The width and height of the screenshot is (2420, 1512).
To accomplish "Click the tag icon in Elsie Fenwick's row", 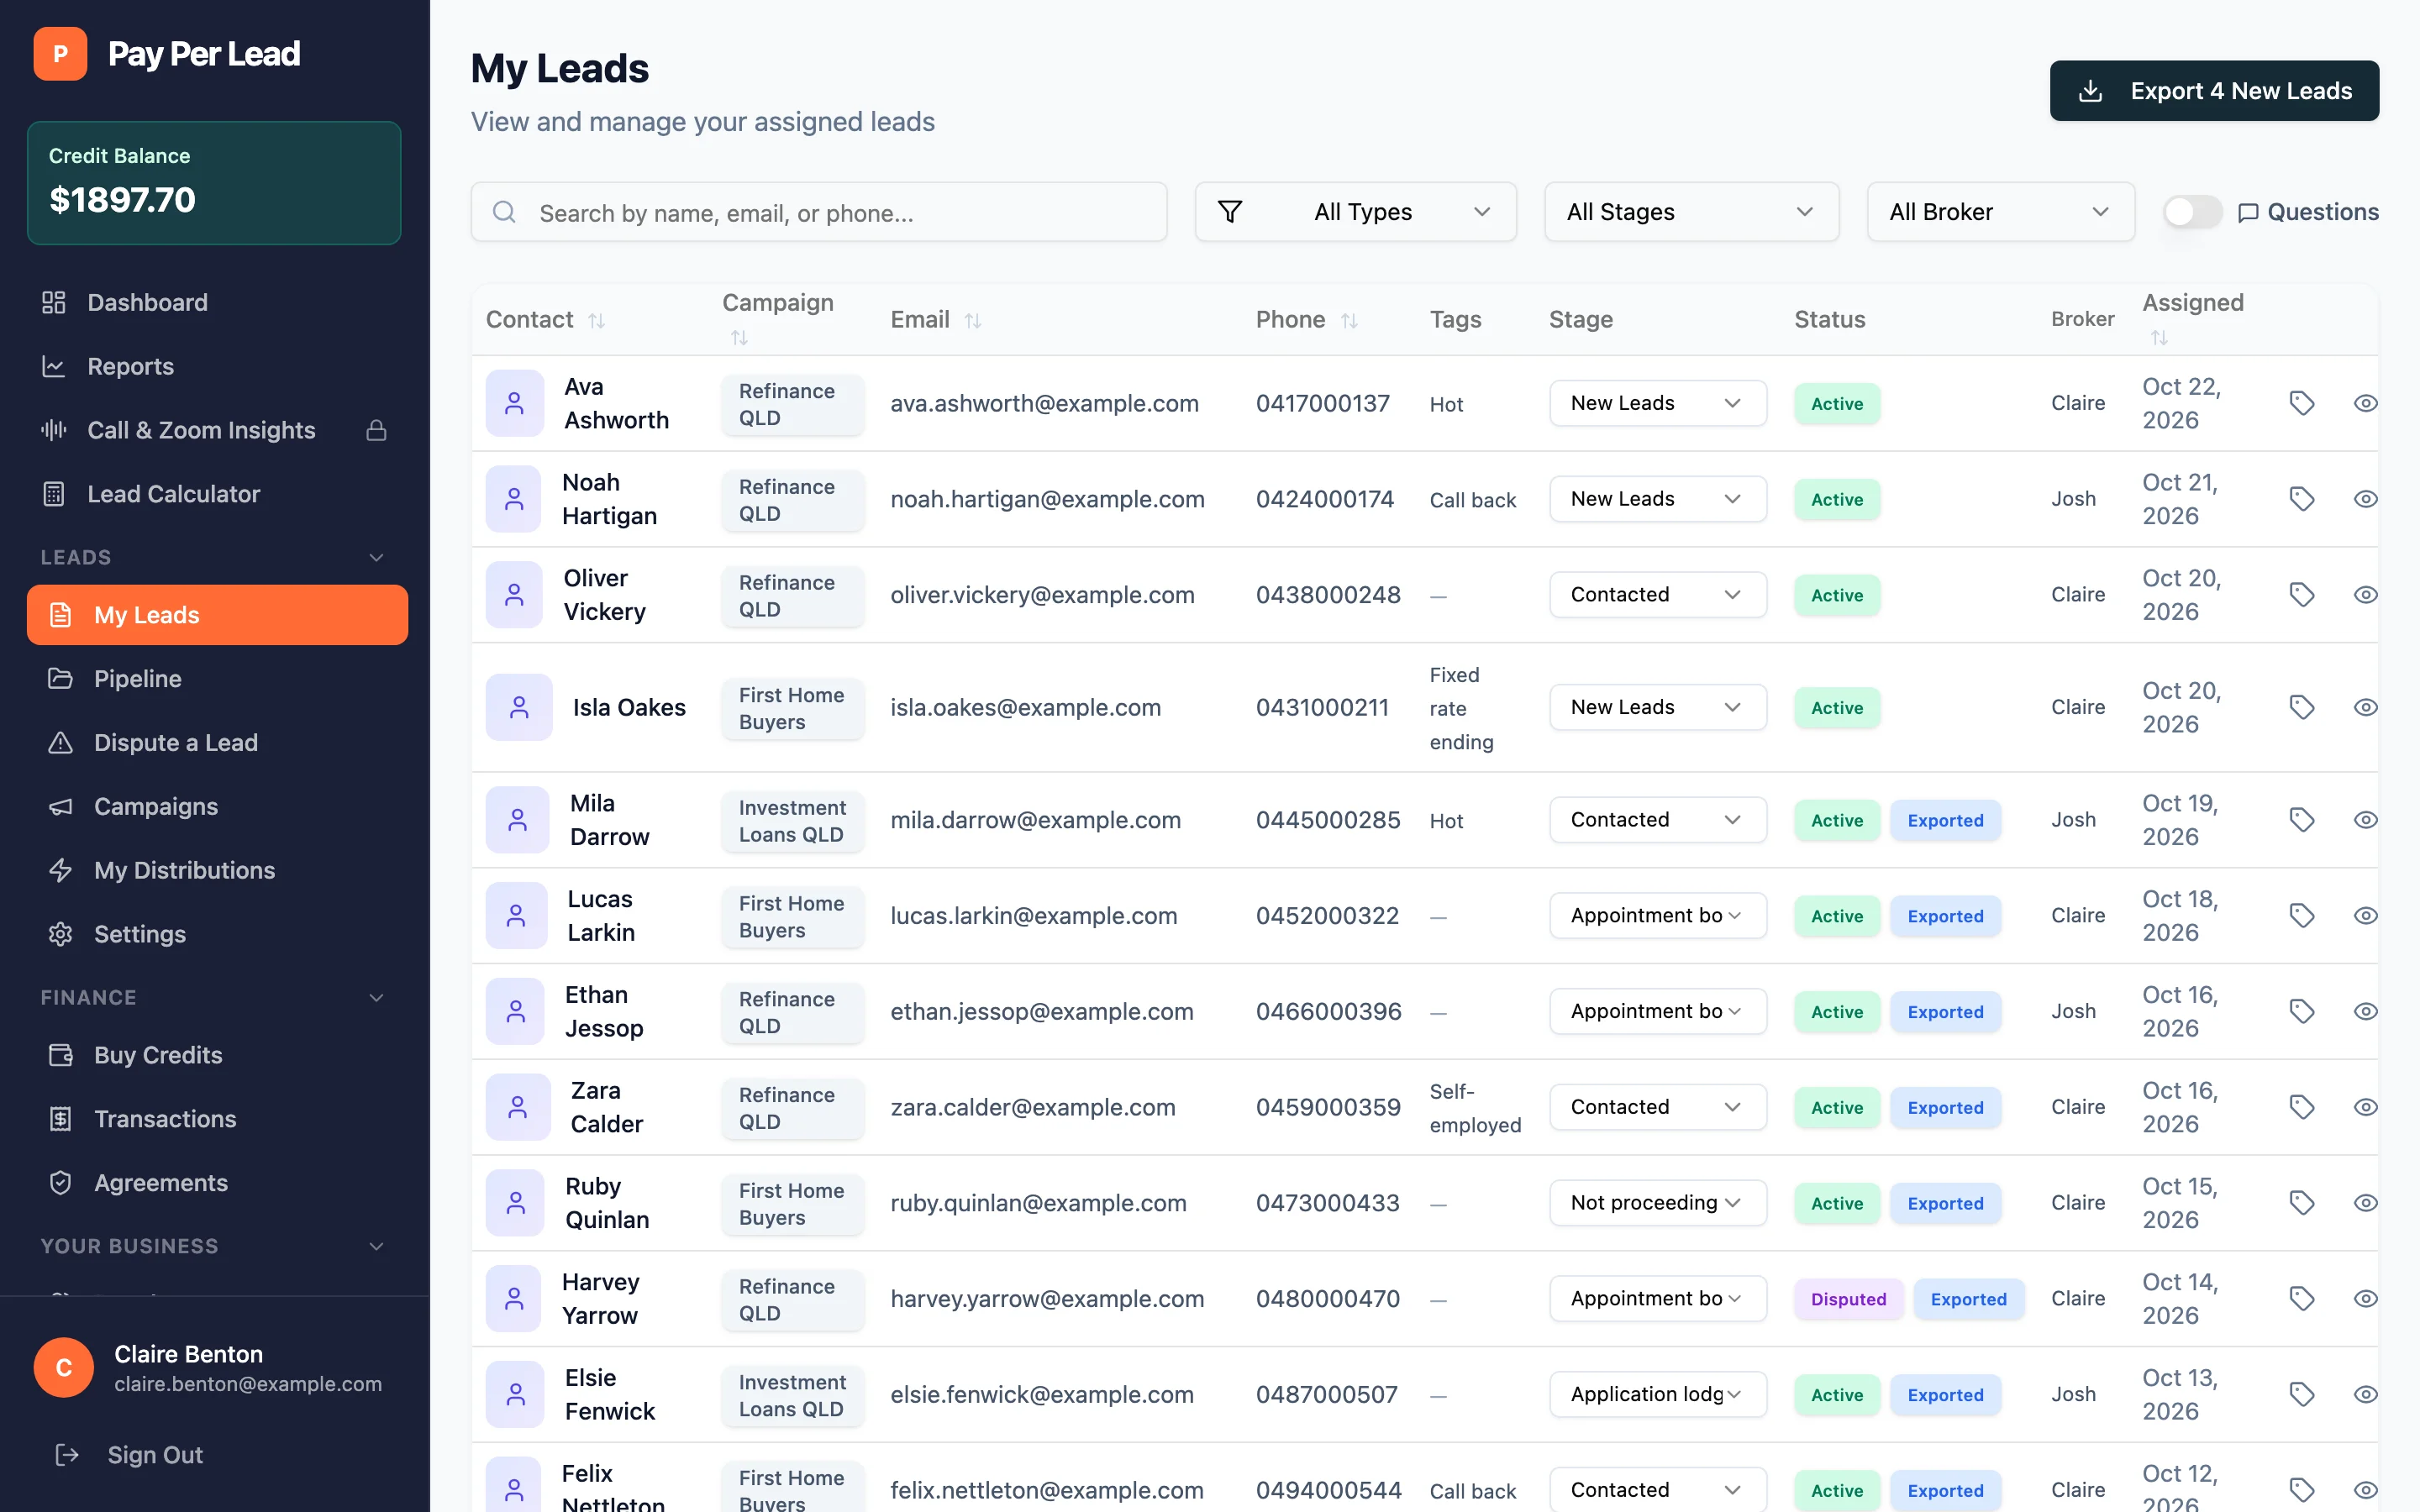I will (2302, 1394).
